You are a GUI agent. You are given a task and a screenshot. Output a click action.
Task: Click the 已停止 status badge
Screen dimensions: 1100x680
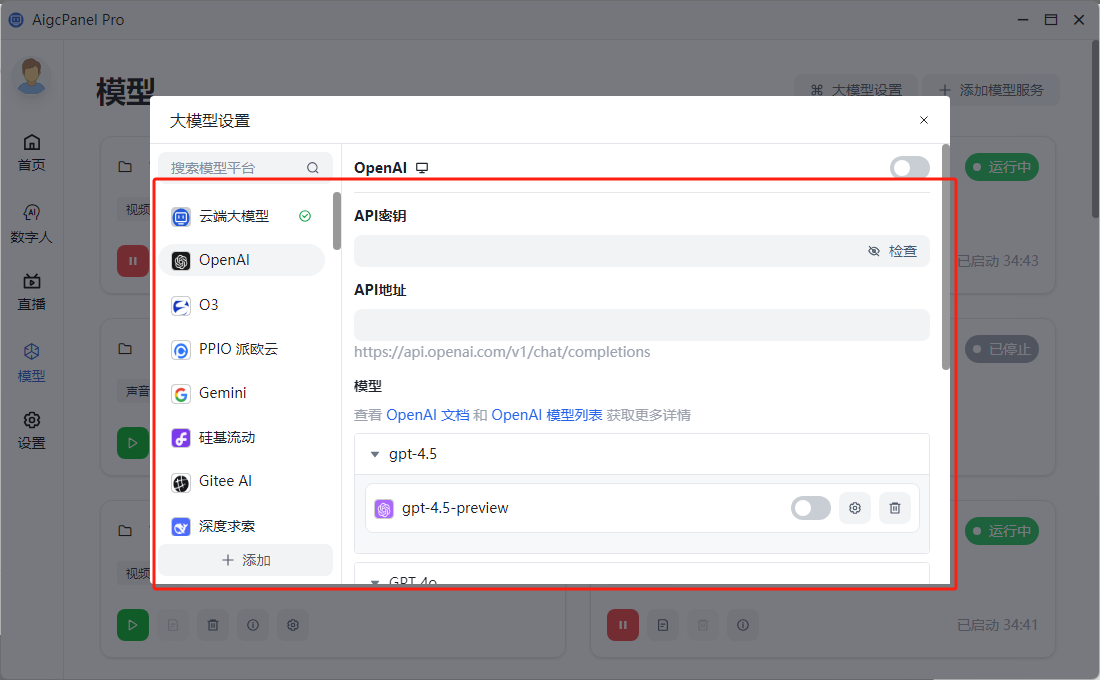(1002, 349)
